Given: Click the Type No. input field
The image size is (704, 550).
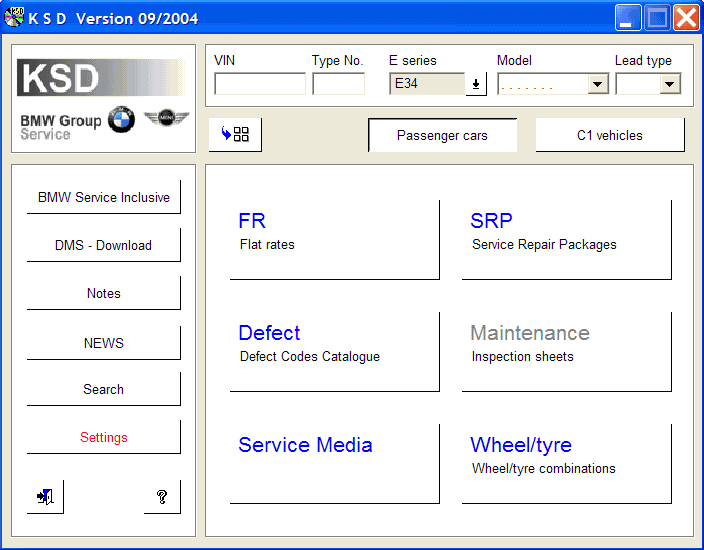Looking at the screenshot, I should [339, 84].
